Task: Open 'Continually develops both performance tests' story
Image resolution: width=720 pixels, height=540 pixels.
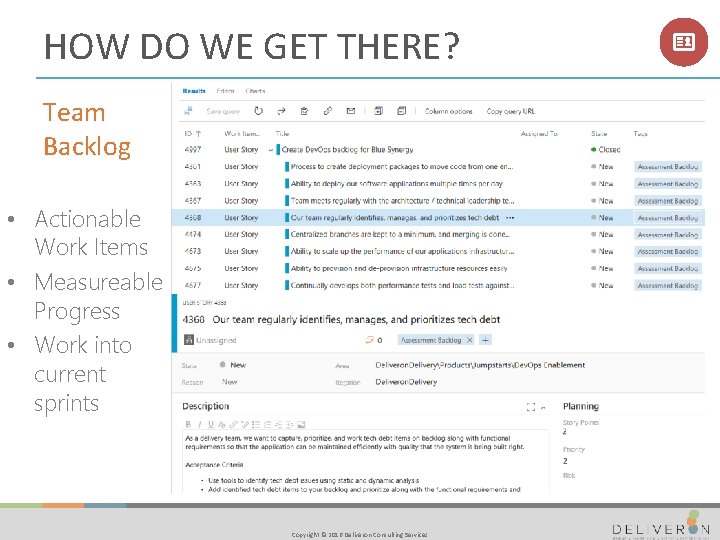Action: click(x=402, y=285)
